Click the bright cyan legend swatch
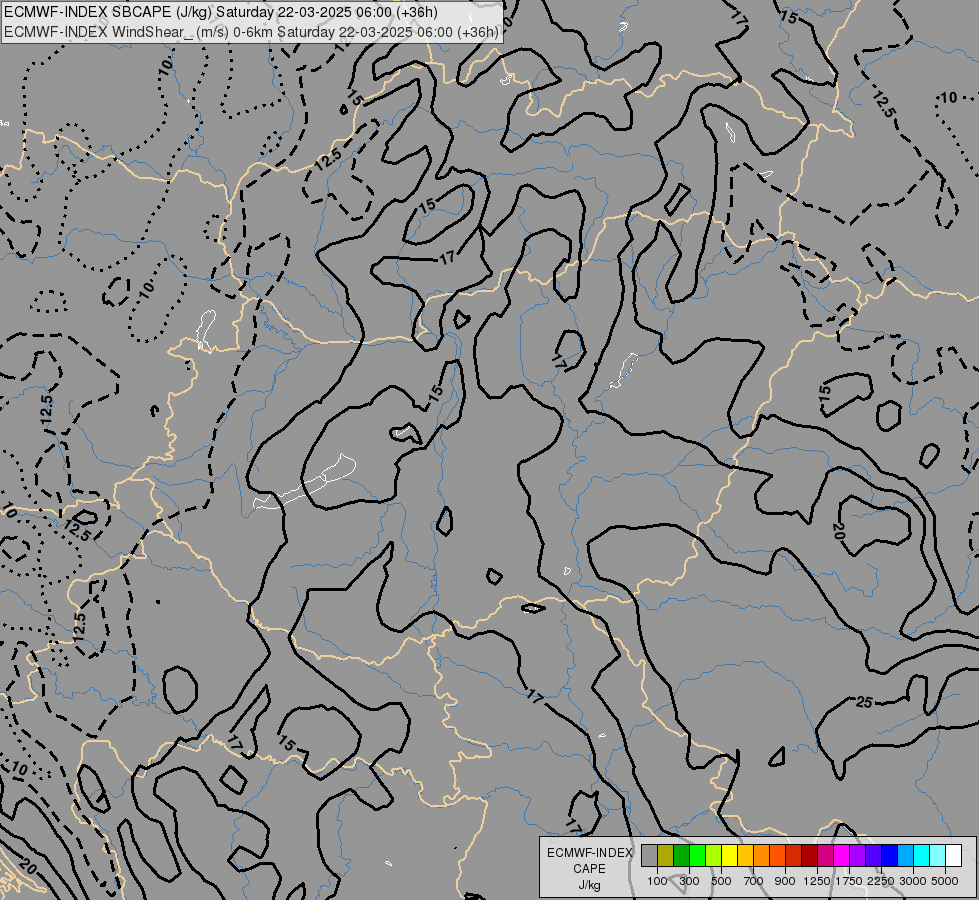 922,855
